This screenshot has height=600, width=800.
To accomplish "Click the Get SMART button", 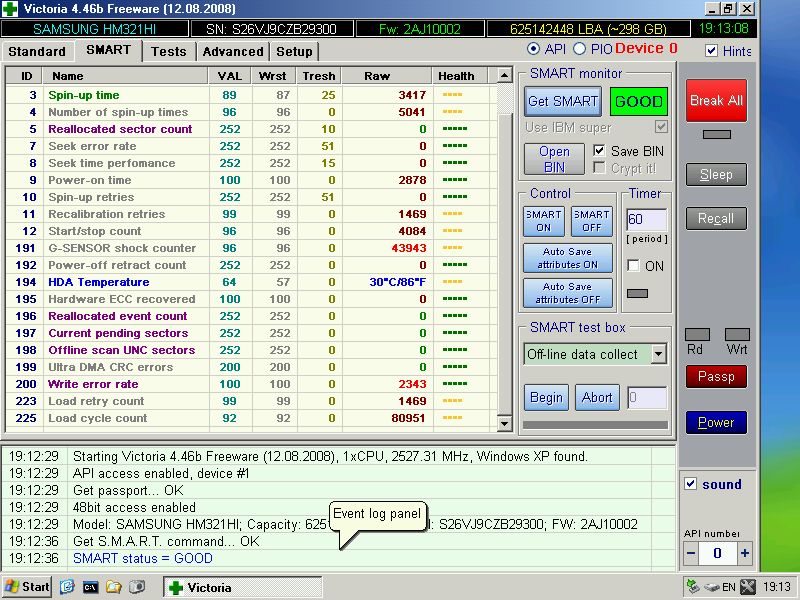I will [x=563, y=101].
